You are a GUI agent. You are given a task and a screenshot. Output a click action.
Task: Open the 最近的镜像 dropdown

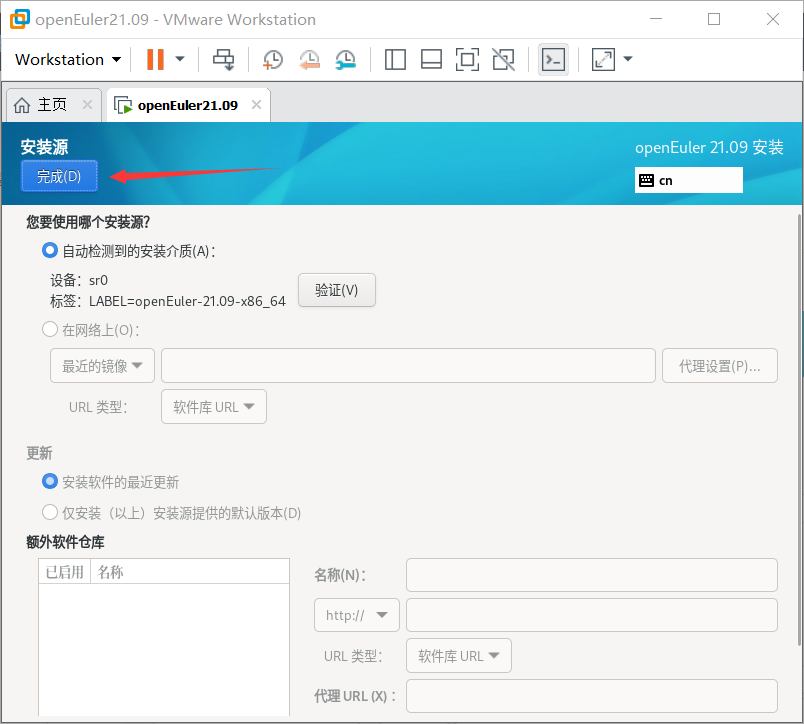[x=102, y=366]
